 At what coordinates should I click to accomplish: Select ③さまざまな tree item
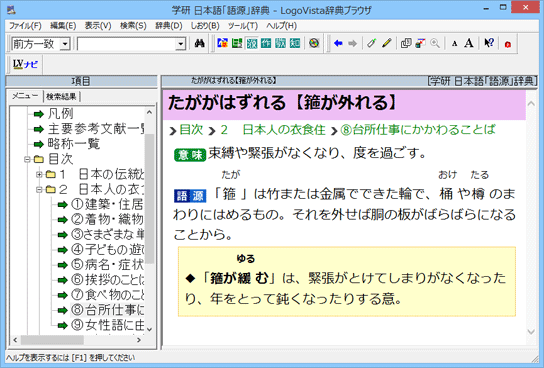click(x=107, y=234)
